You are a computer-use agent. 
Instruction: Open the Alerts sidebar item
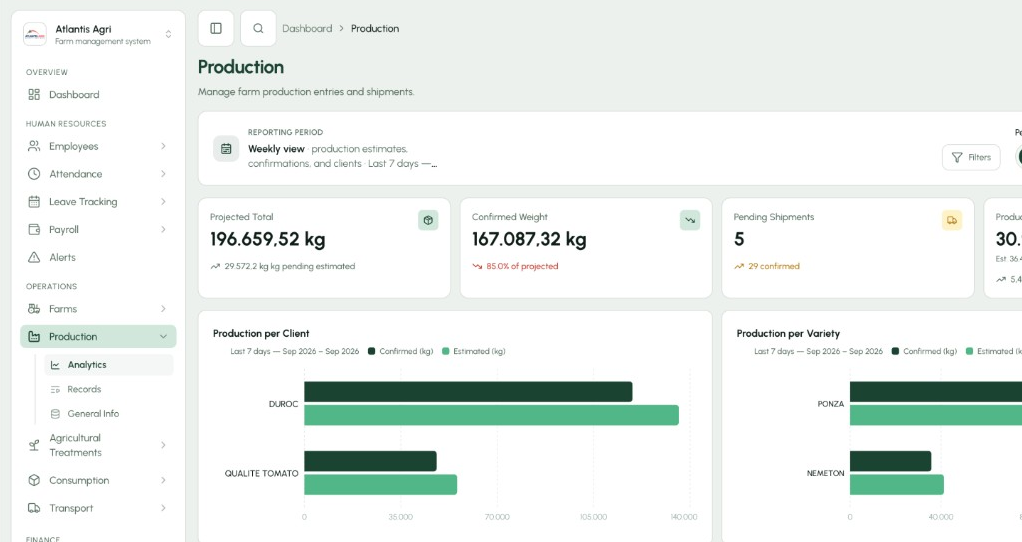(98, 257)
